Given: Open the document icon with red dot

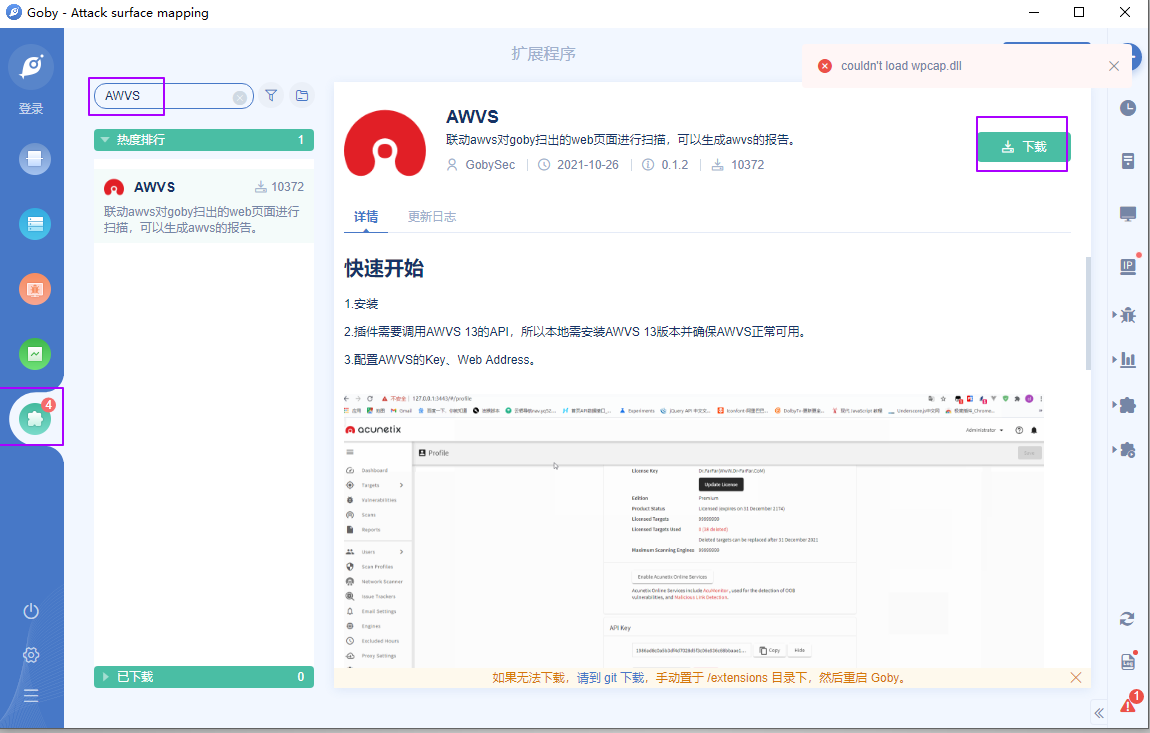Looking at the screenshot, I should [1128, 661].
